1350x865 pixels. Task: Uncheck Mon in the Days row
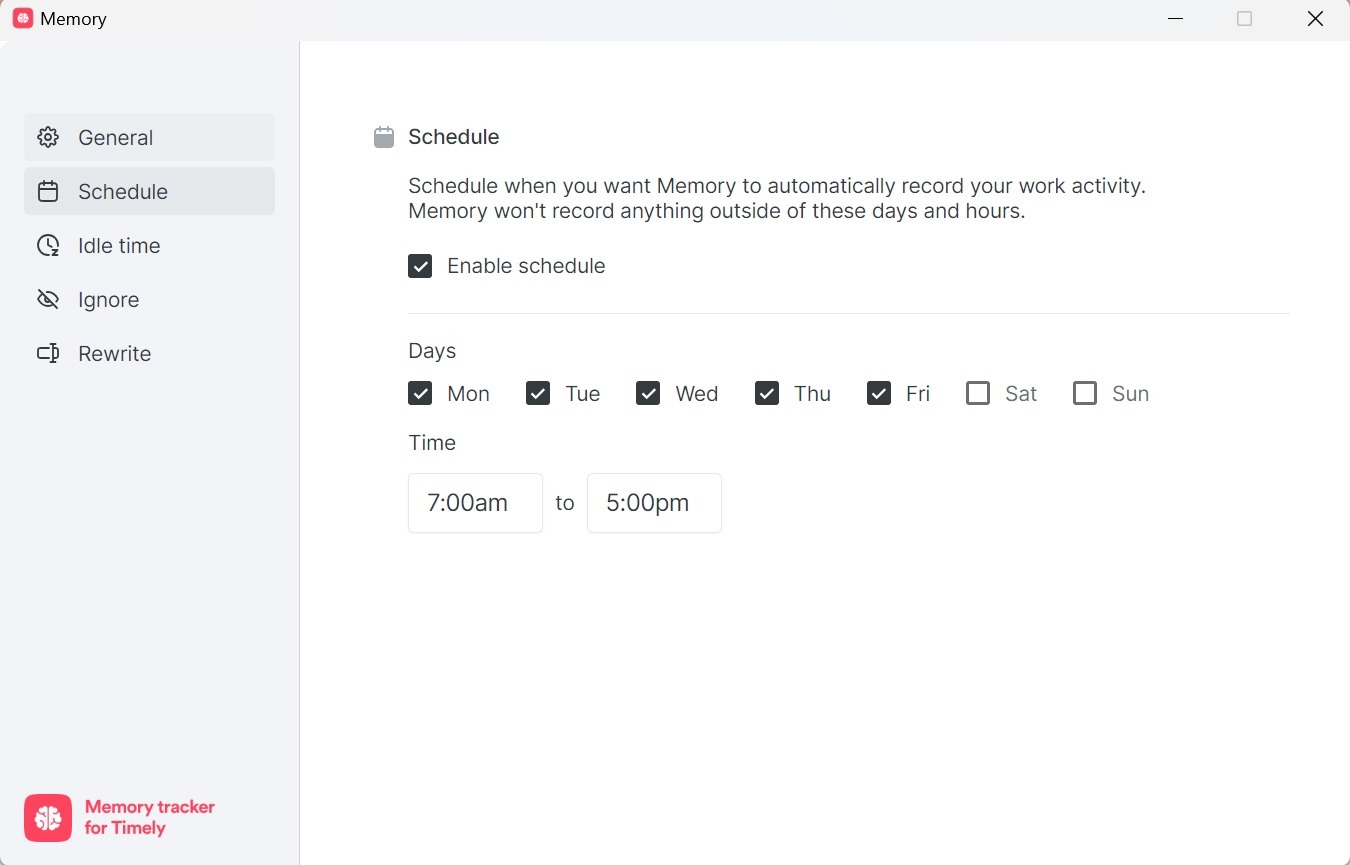[x=420, y=393]
